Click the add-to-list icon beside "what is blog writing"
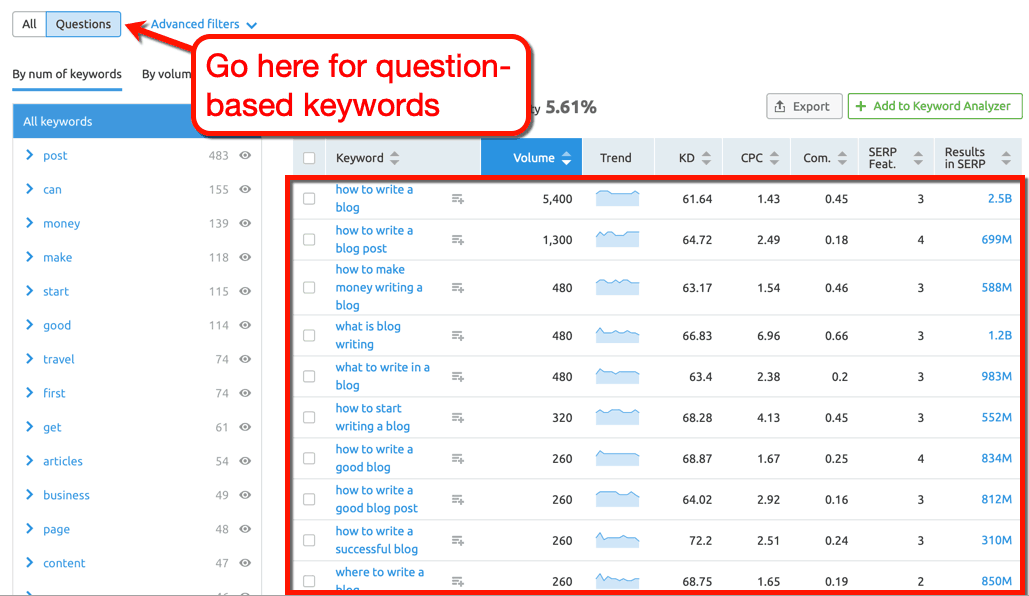Screen dimensions: 1029x596 tap(458, 334)
